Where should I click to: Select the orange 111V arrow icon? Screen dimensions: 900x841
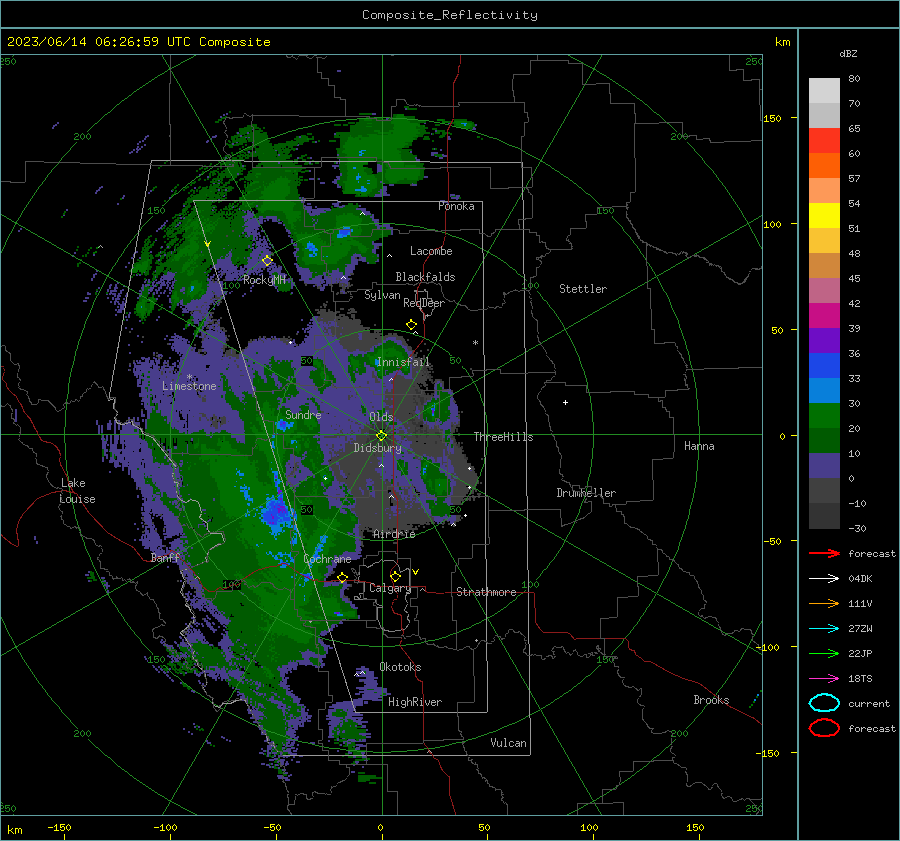pyautogui.click(x=824, y=603)
